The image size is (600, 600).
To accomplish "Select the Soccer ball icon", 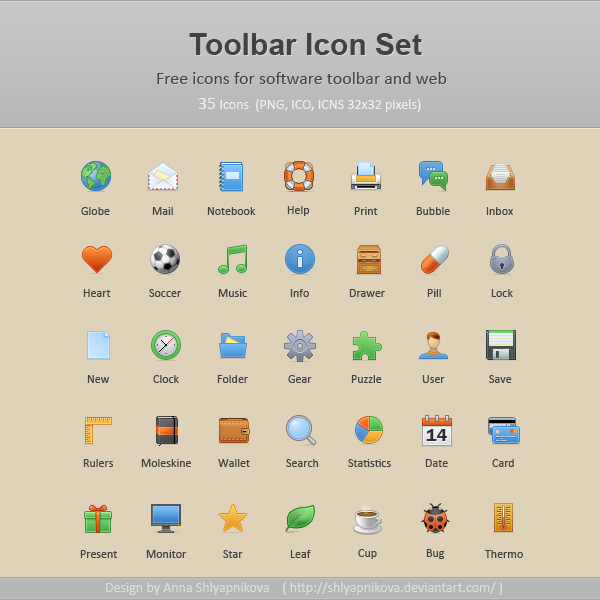I will click(165, 259).
